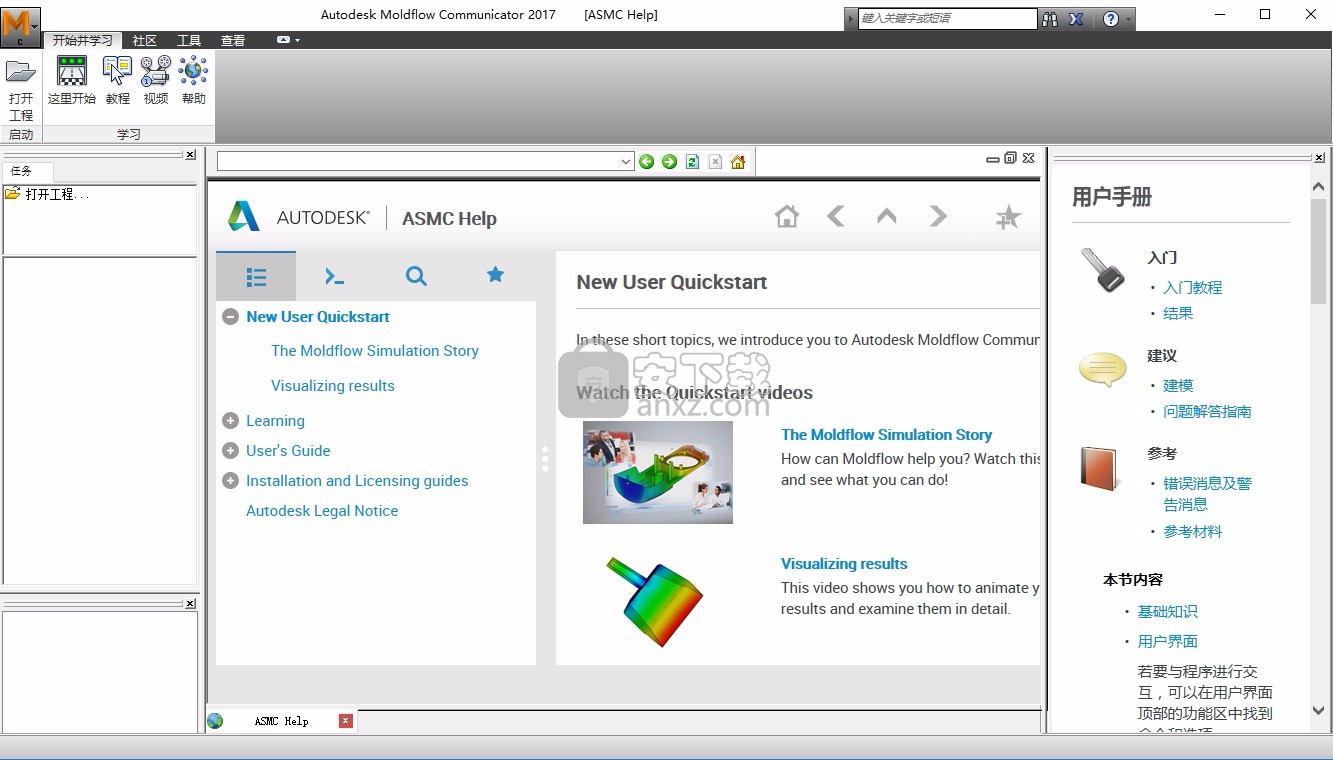Add topic to favorites star-plus icon
This screenshot has height=760, width=1333.
point(1008,217)
